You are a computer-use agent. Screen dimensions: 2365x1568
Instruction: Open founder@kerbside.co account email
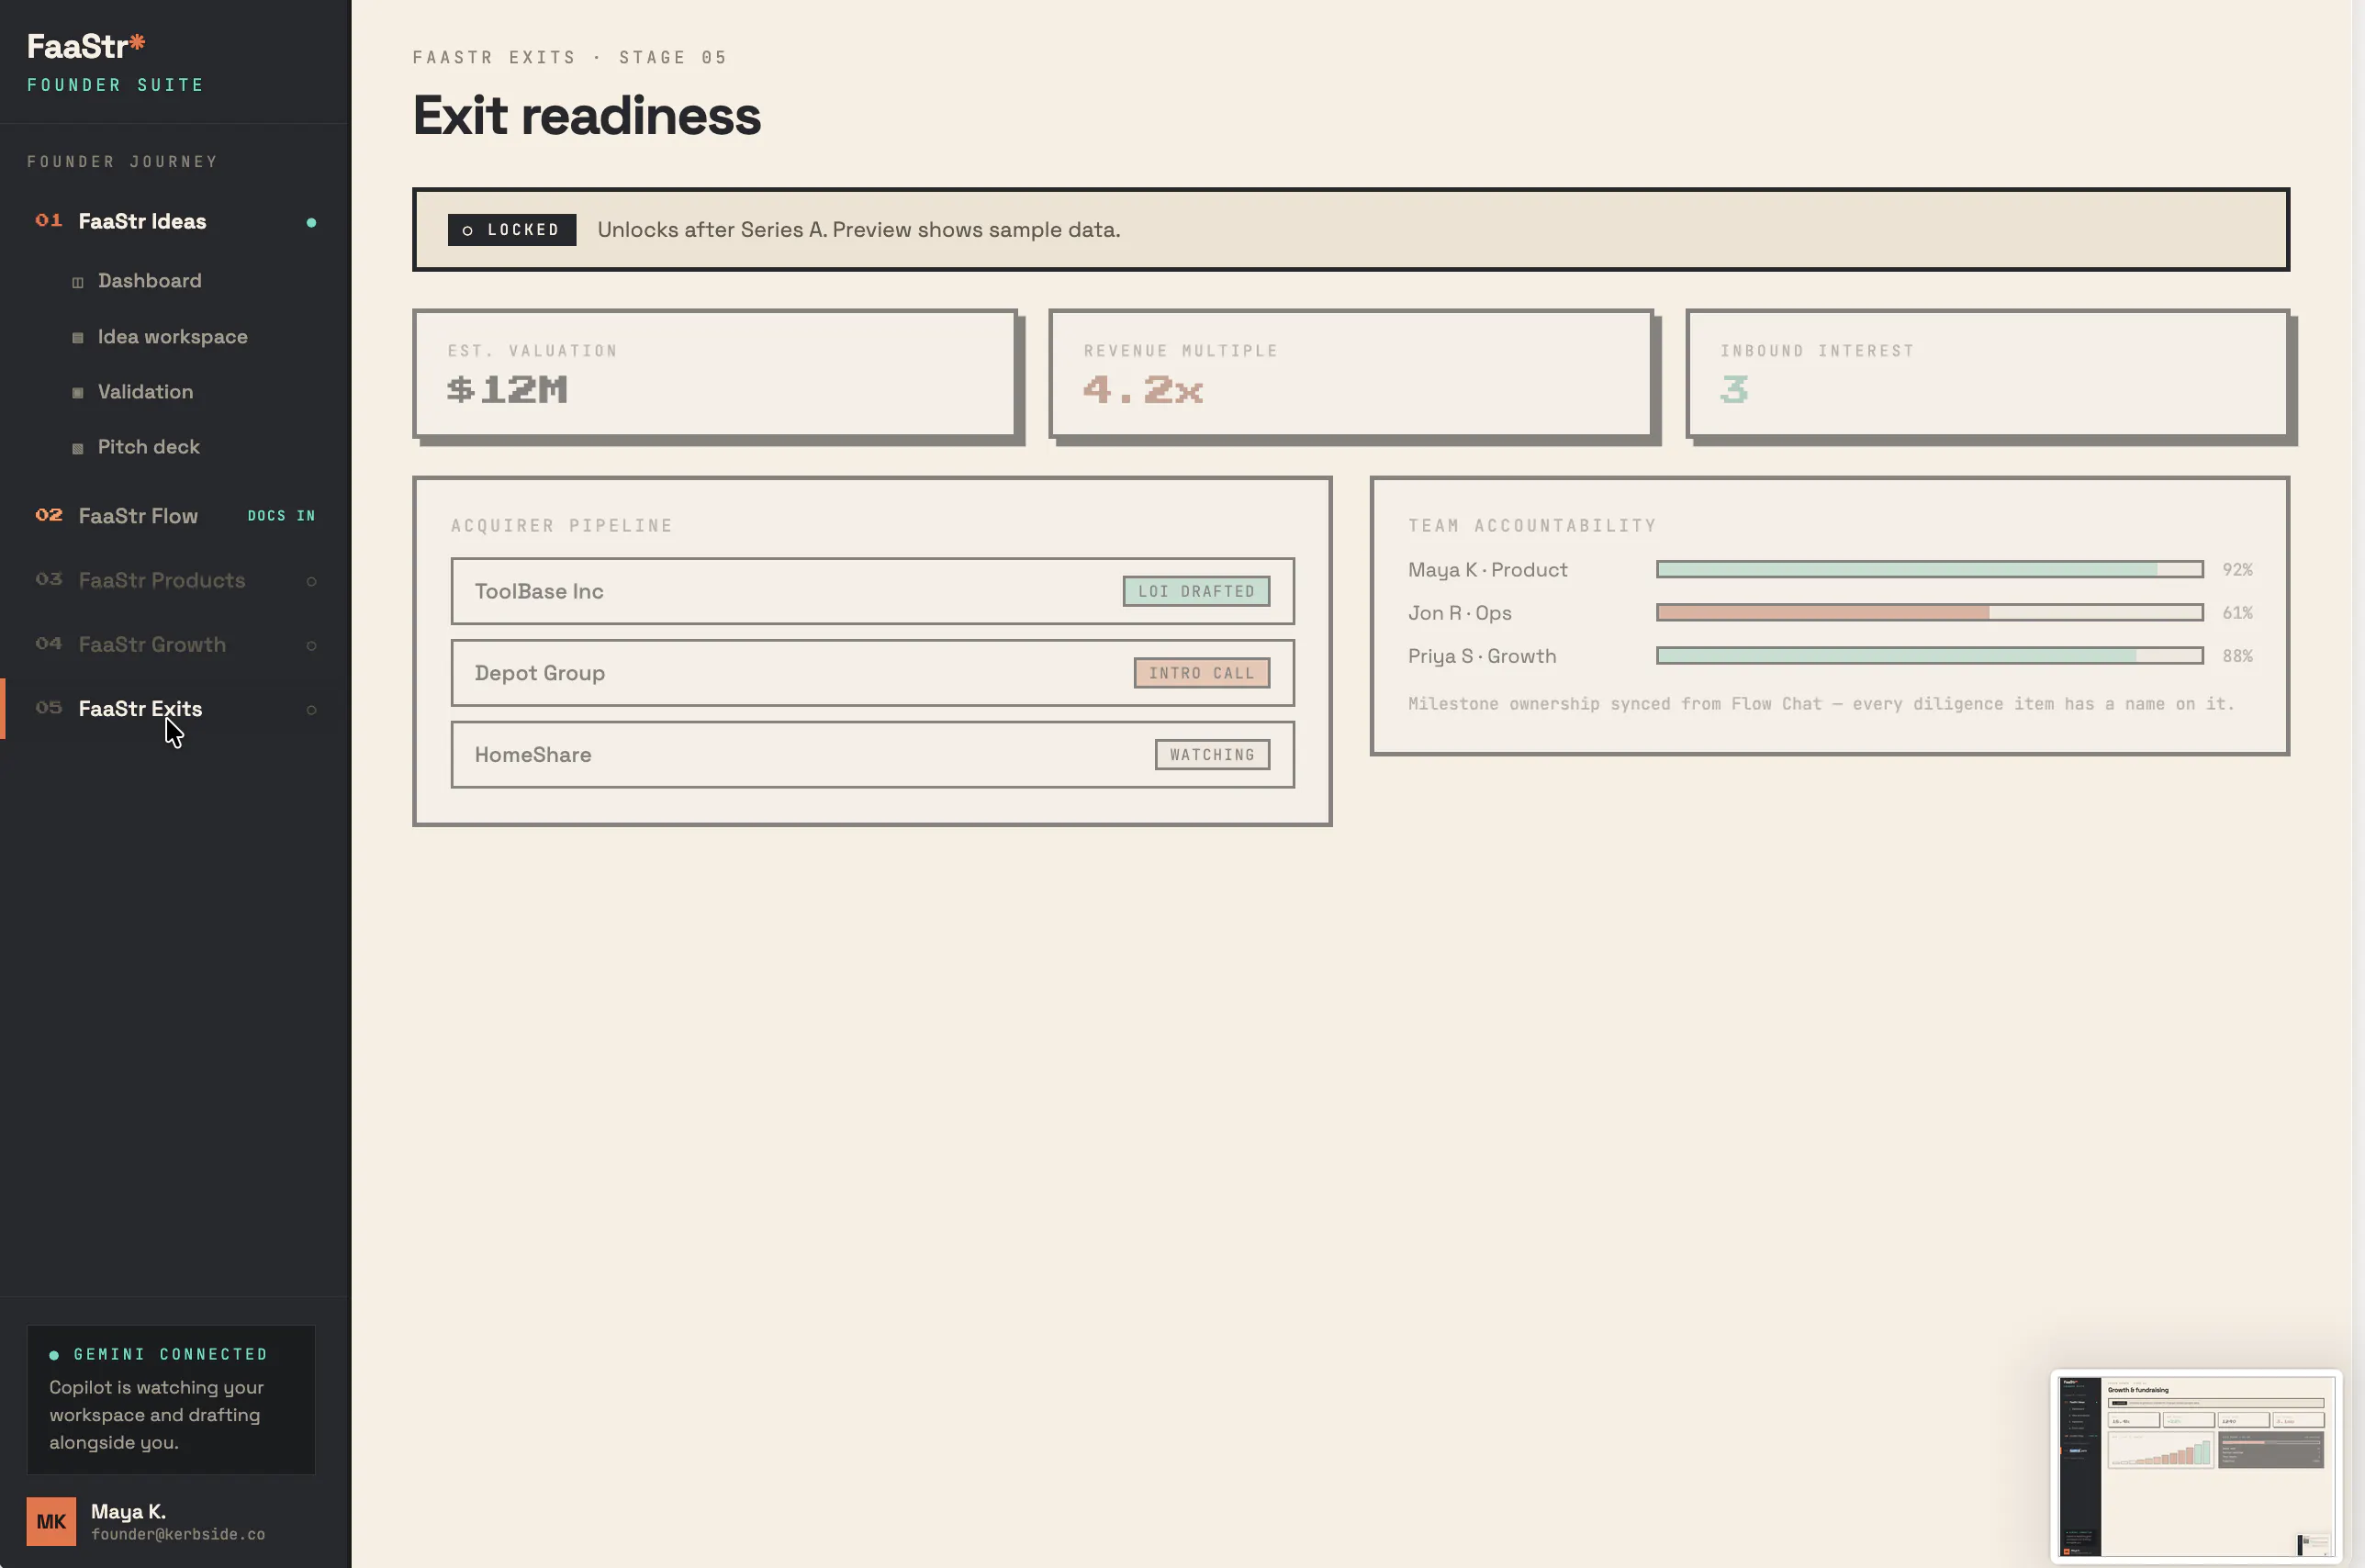178,1535
